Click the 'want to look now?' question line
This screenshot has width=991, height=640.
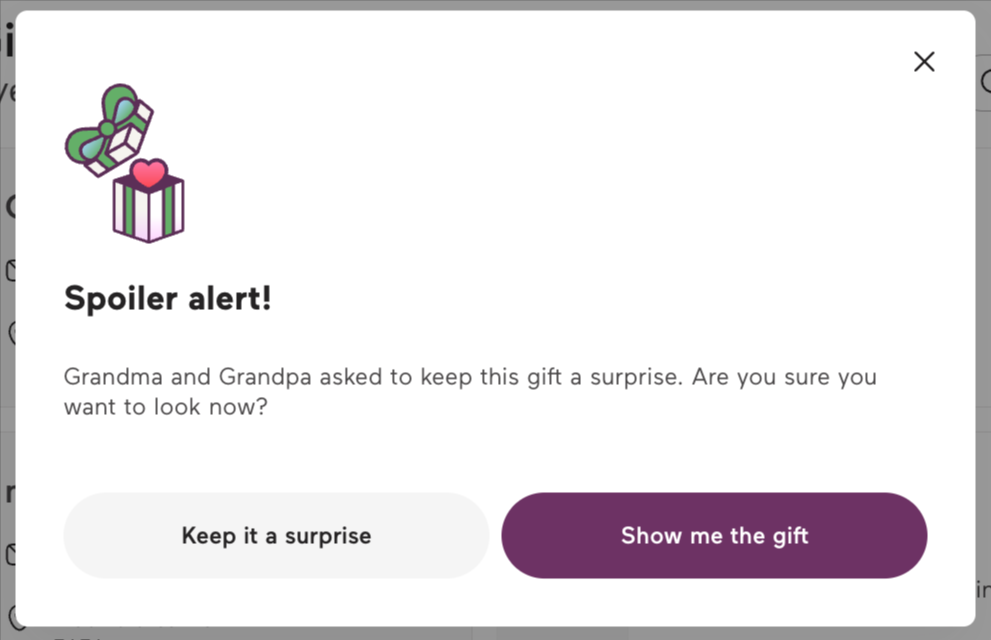click(166, 407)
